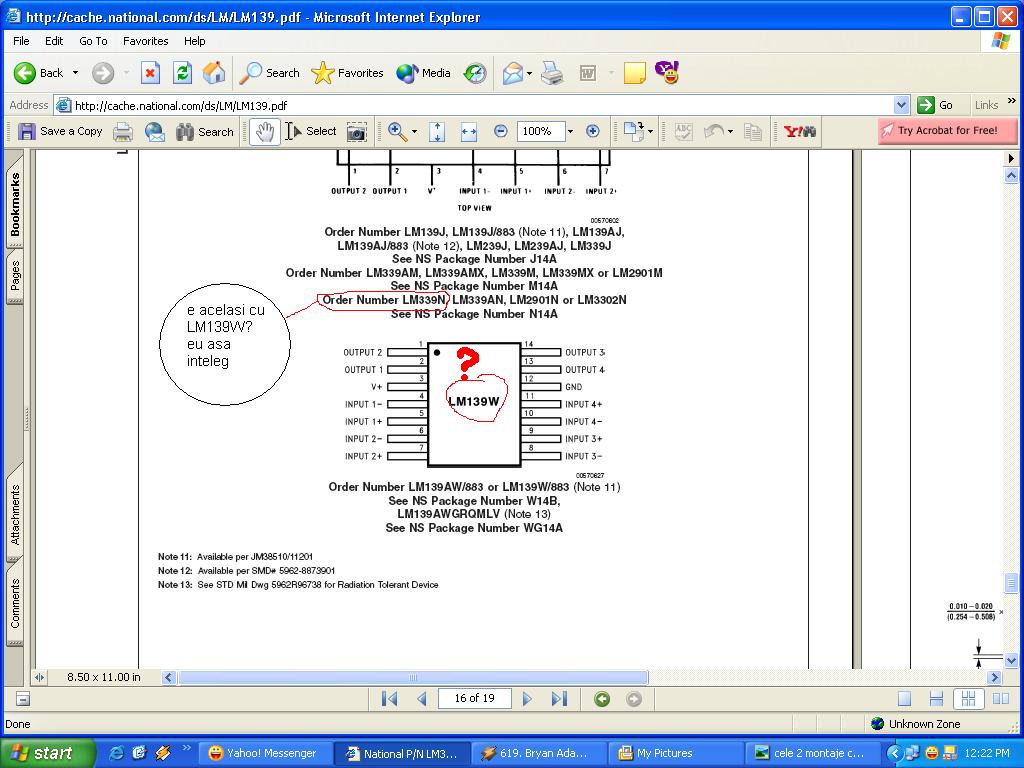Select Facing pages layout
This screenshot has width=1024, height=768.
[x=1000, y=699]
